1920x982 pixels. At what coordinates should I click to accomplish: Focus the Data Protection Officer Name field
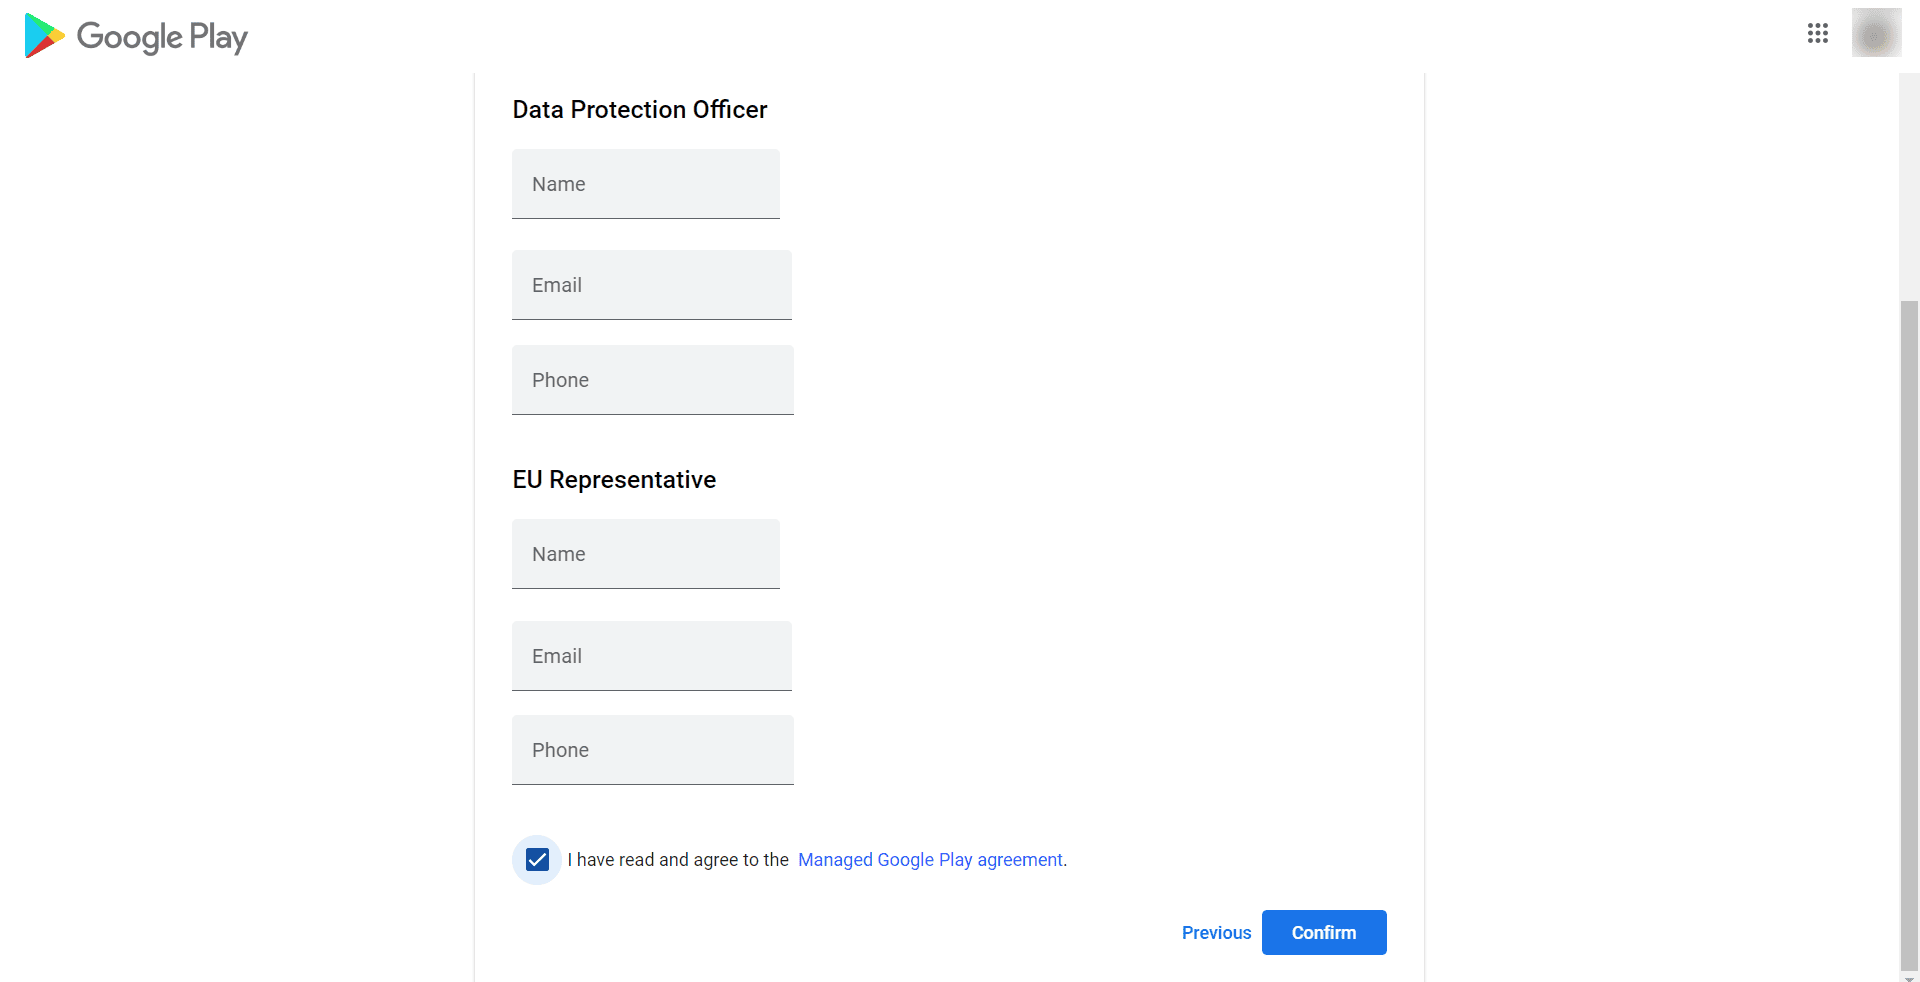646,184
